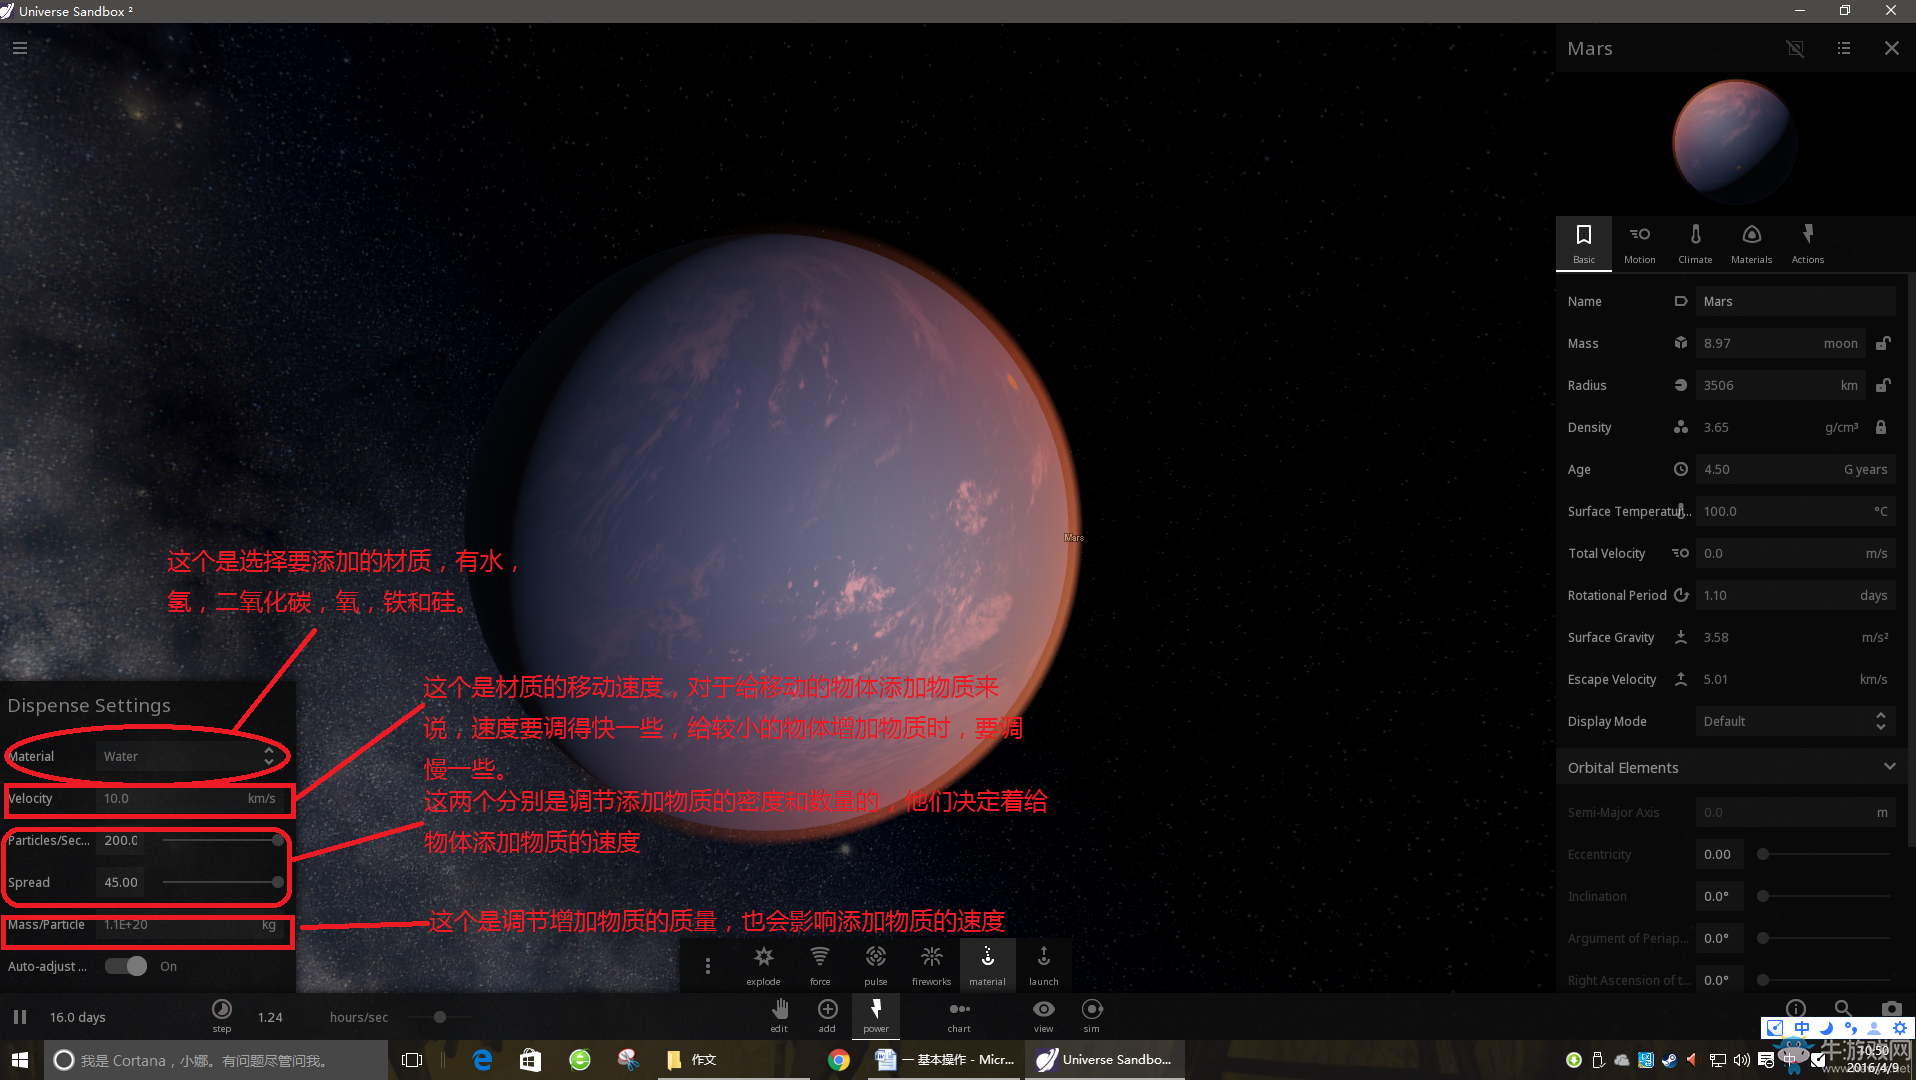Select the force power tool
Image resolution: width=1916 pixels, height=1080 pixels.
click(819, 965)
